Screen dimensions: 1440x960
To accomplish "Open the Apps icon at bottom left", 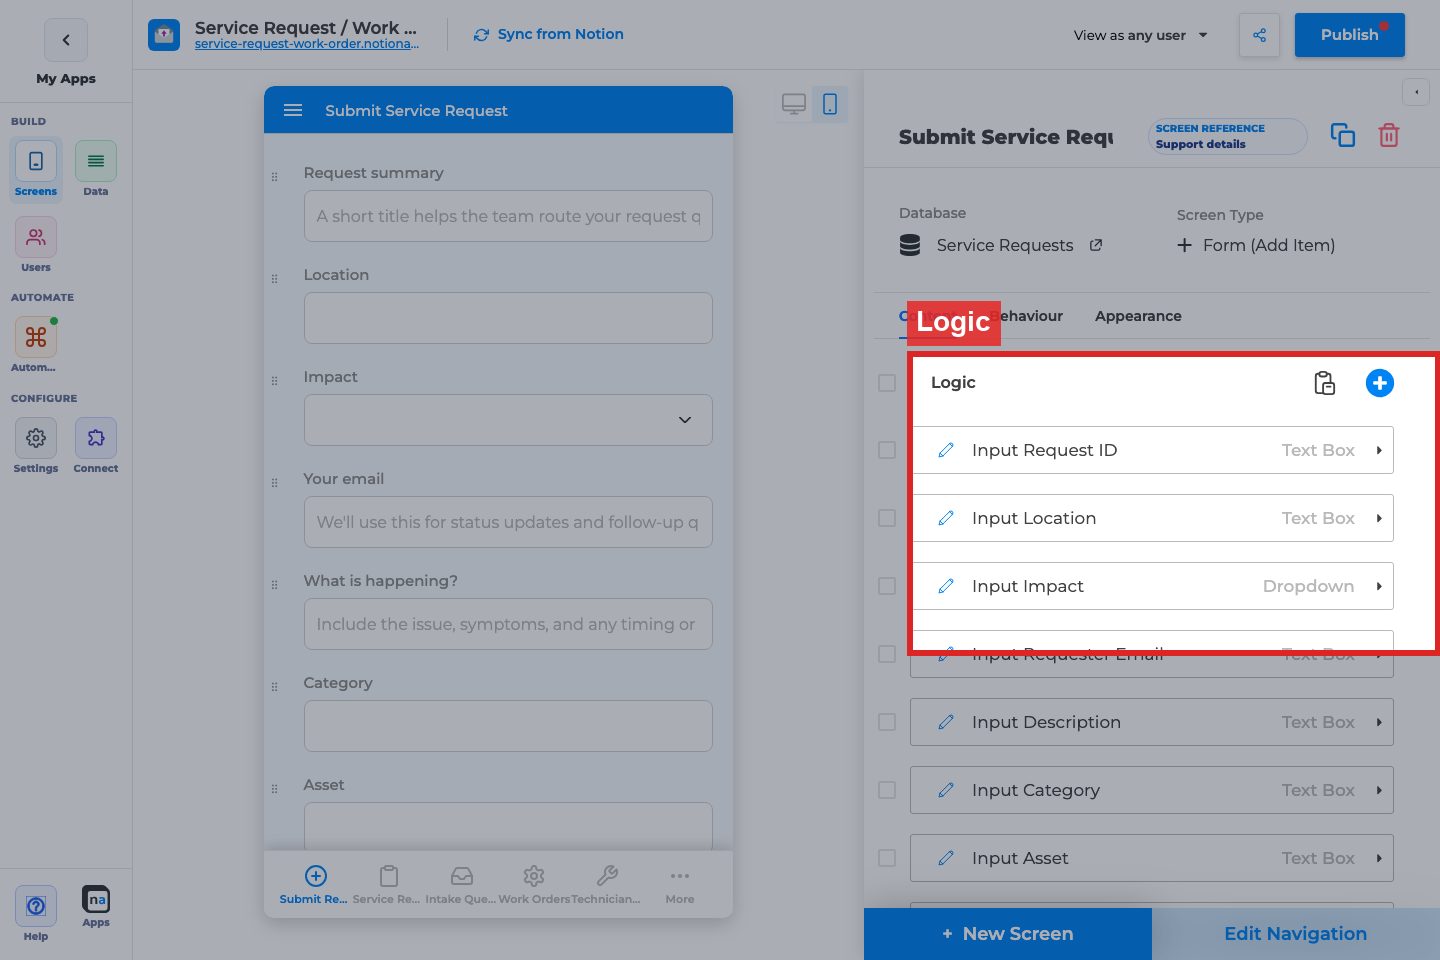I will coord(96,906).
